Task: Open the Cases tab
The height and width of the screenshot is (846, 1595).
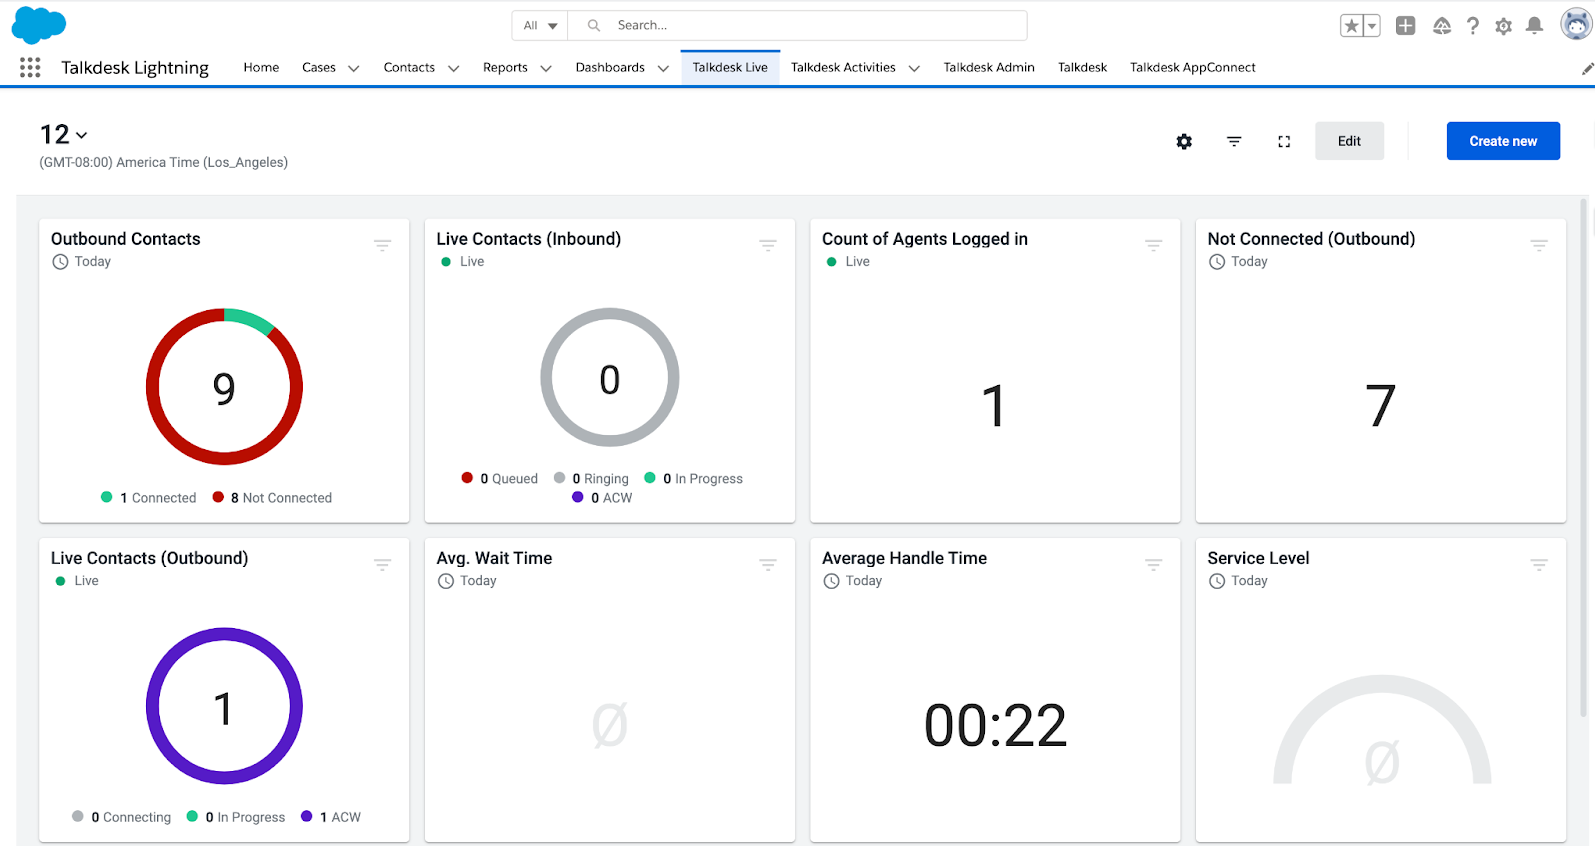Action: click(319, 67)
